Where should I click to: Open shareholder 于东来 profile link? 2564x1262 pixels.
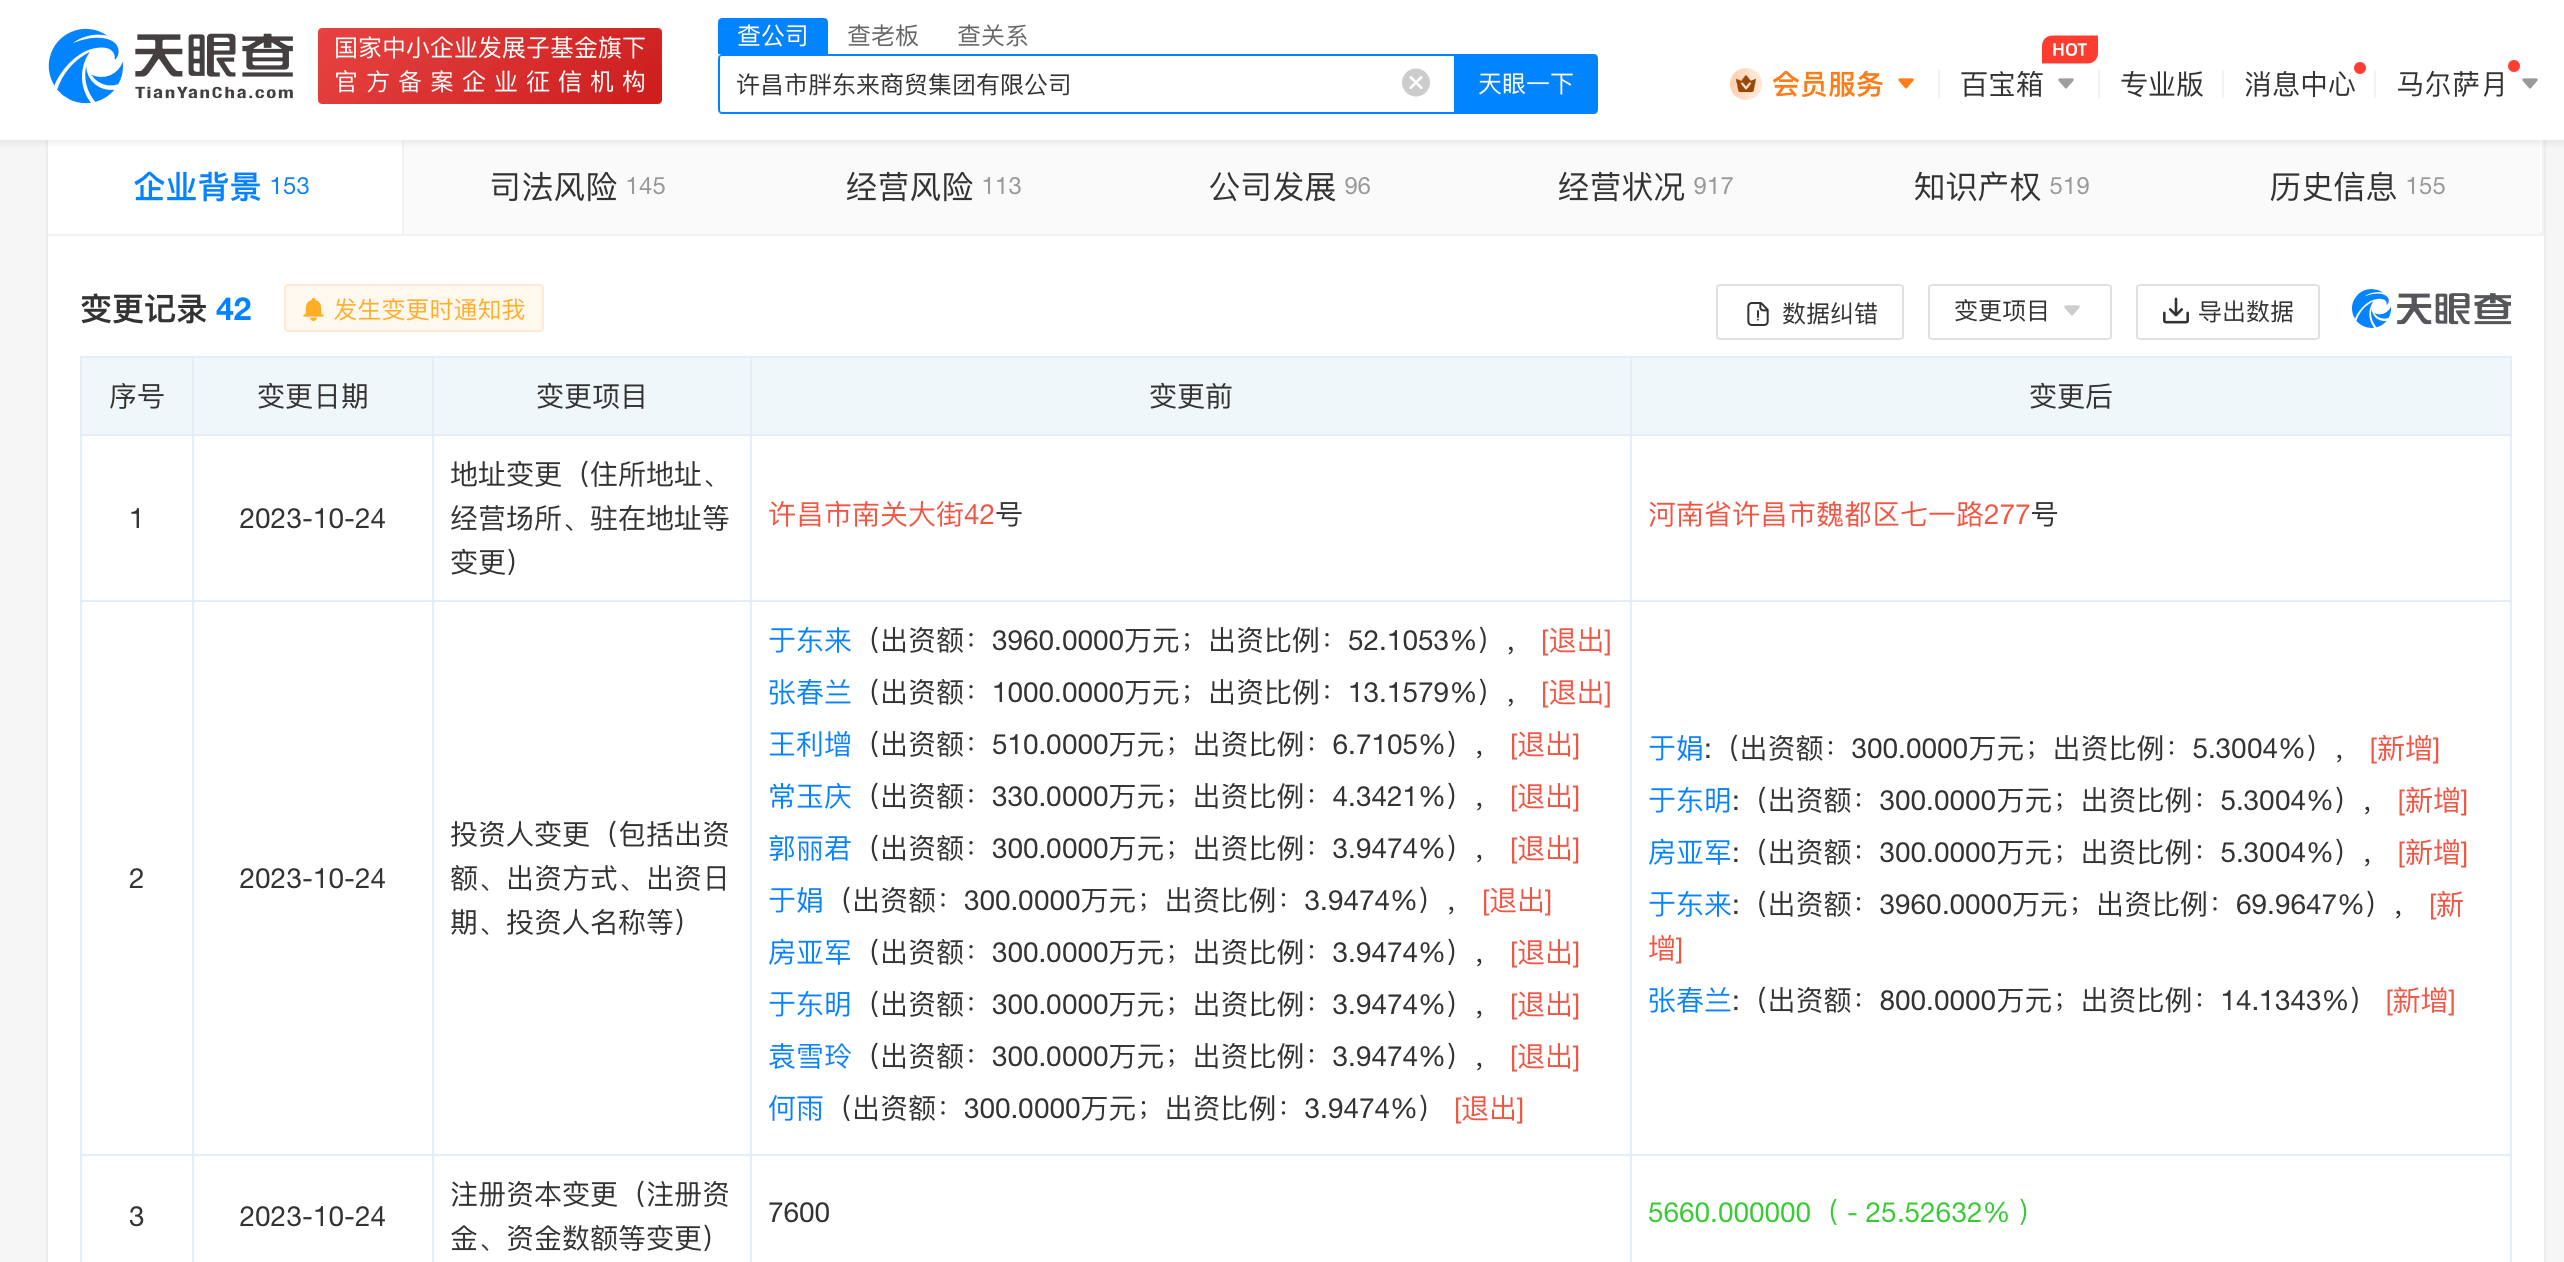click(x=809, y=640)
